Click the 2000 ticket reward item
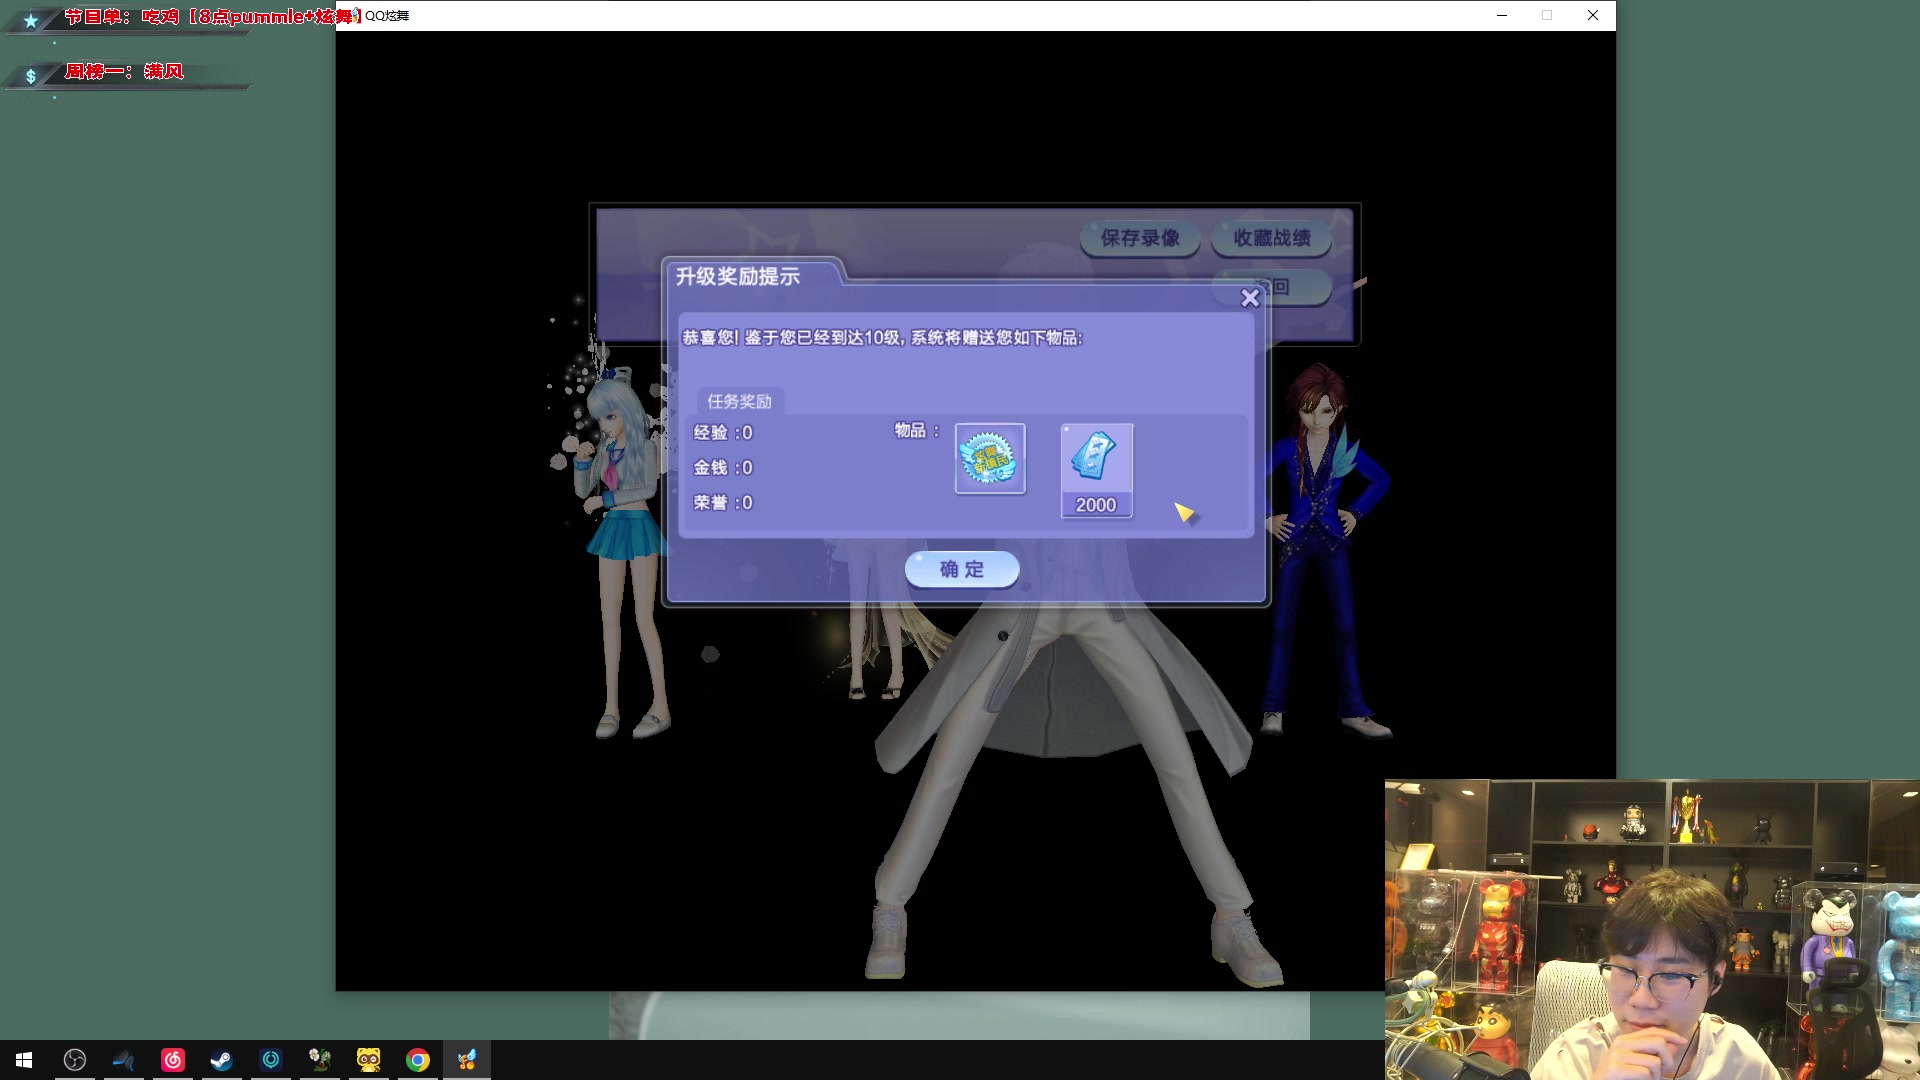The width and height of the screenshot is (1920, 1080). pos(1096,470)
